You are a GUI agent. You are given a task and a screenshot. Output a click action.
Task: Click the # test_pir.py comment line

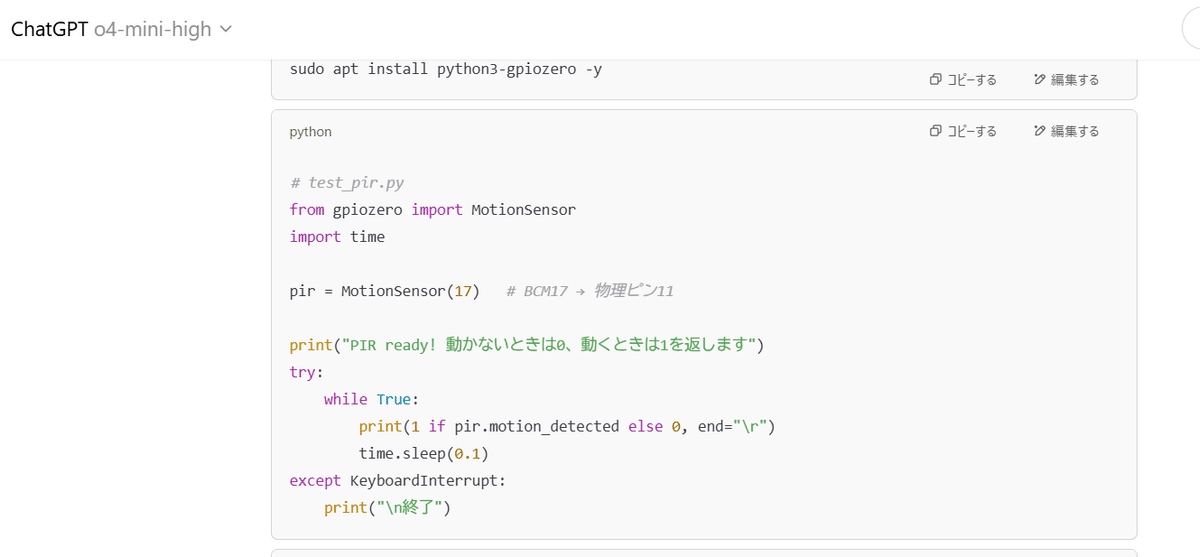point(346,183)
